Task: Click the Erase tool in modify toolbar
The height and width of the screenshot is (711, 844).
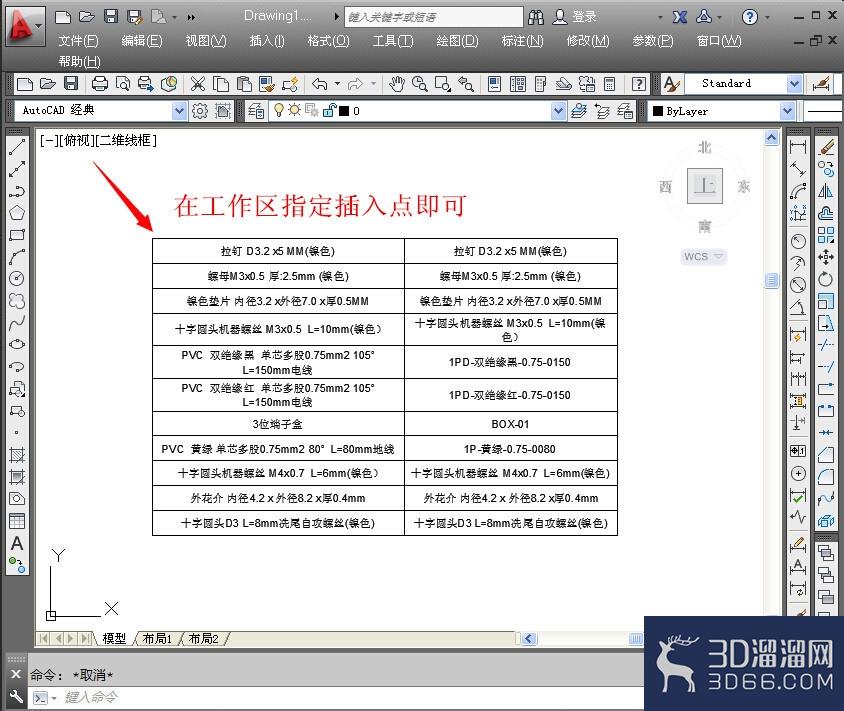Action: [x=825, y=146]
